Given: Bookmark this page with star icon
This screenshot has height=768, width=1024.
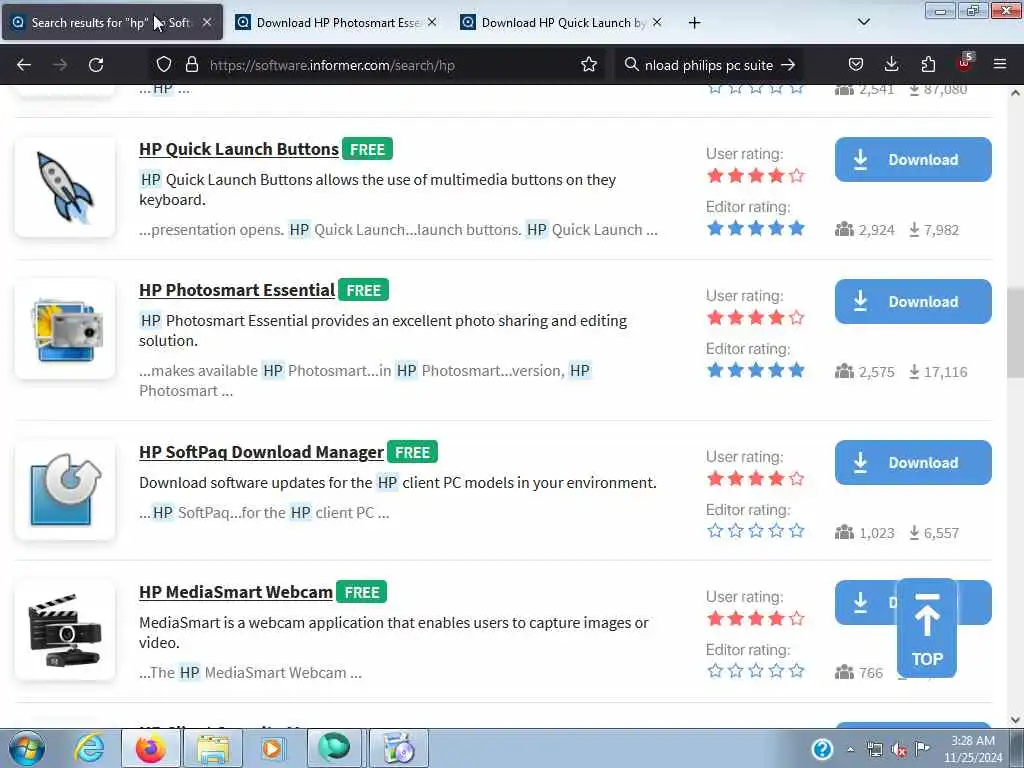Looking at the screenshot, I should [x=589, y=65].
